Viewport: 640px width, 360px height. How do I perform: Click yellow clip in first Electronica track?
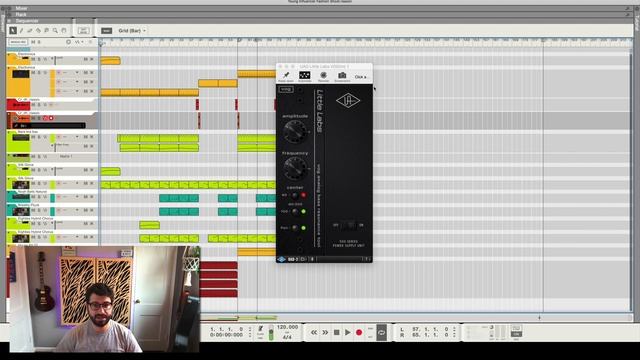coord(110,61)
